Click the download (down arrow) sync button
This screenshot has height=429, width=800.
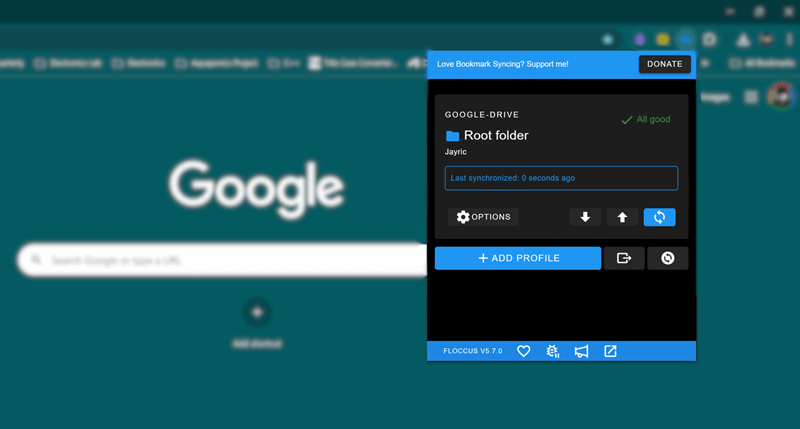[x=585, y=217]
